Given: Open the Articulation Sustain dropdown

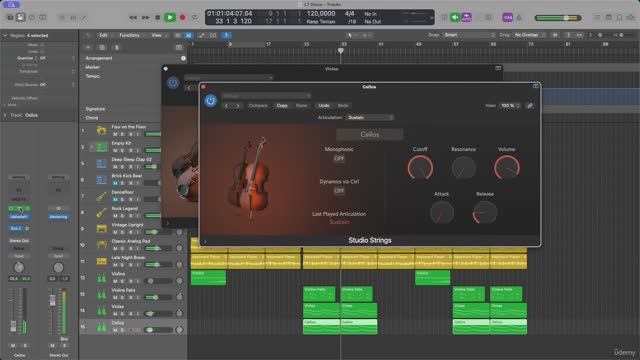Looking at the screenshot, I should coord(370,118).
